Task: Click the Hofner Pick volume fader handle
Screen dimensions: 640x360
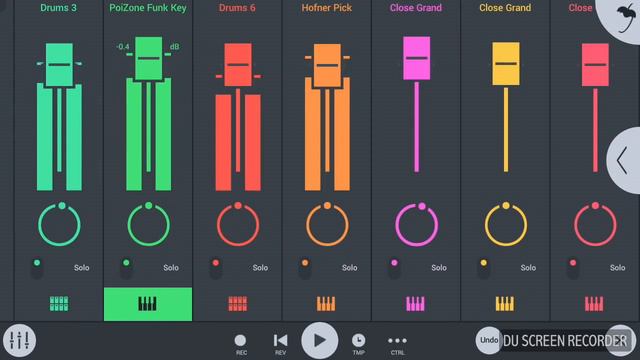Action: point(327,65)
